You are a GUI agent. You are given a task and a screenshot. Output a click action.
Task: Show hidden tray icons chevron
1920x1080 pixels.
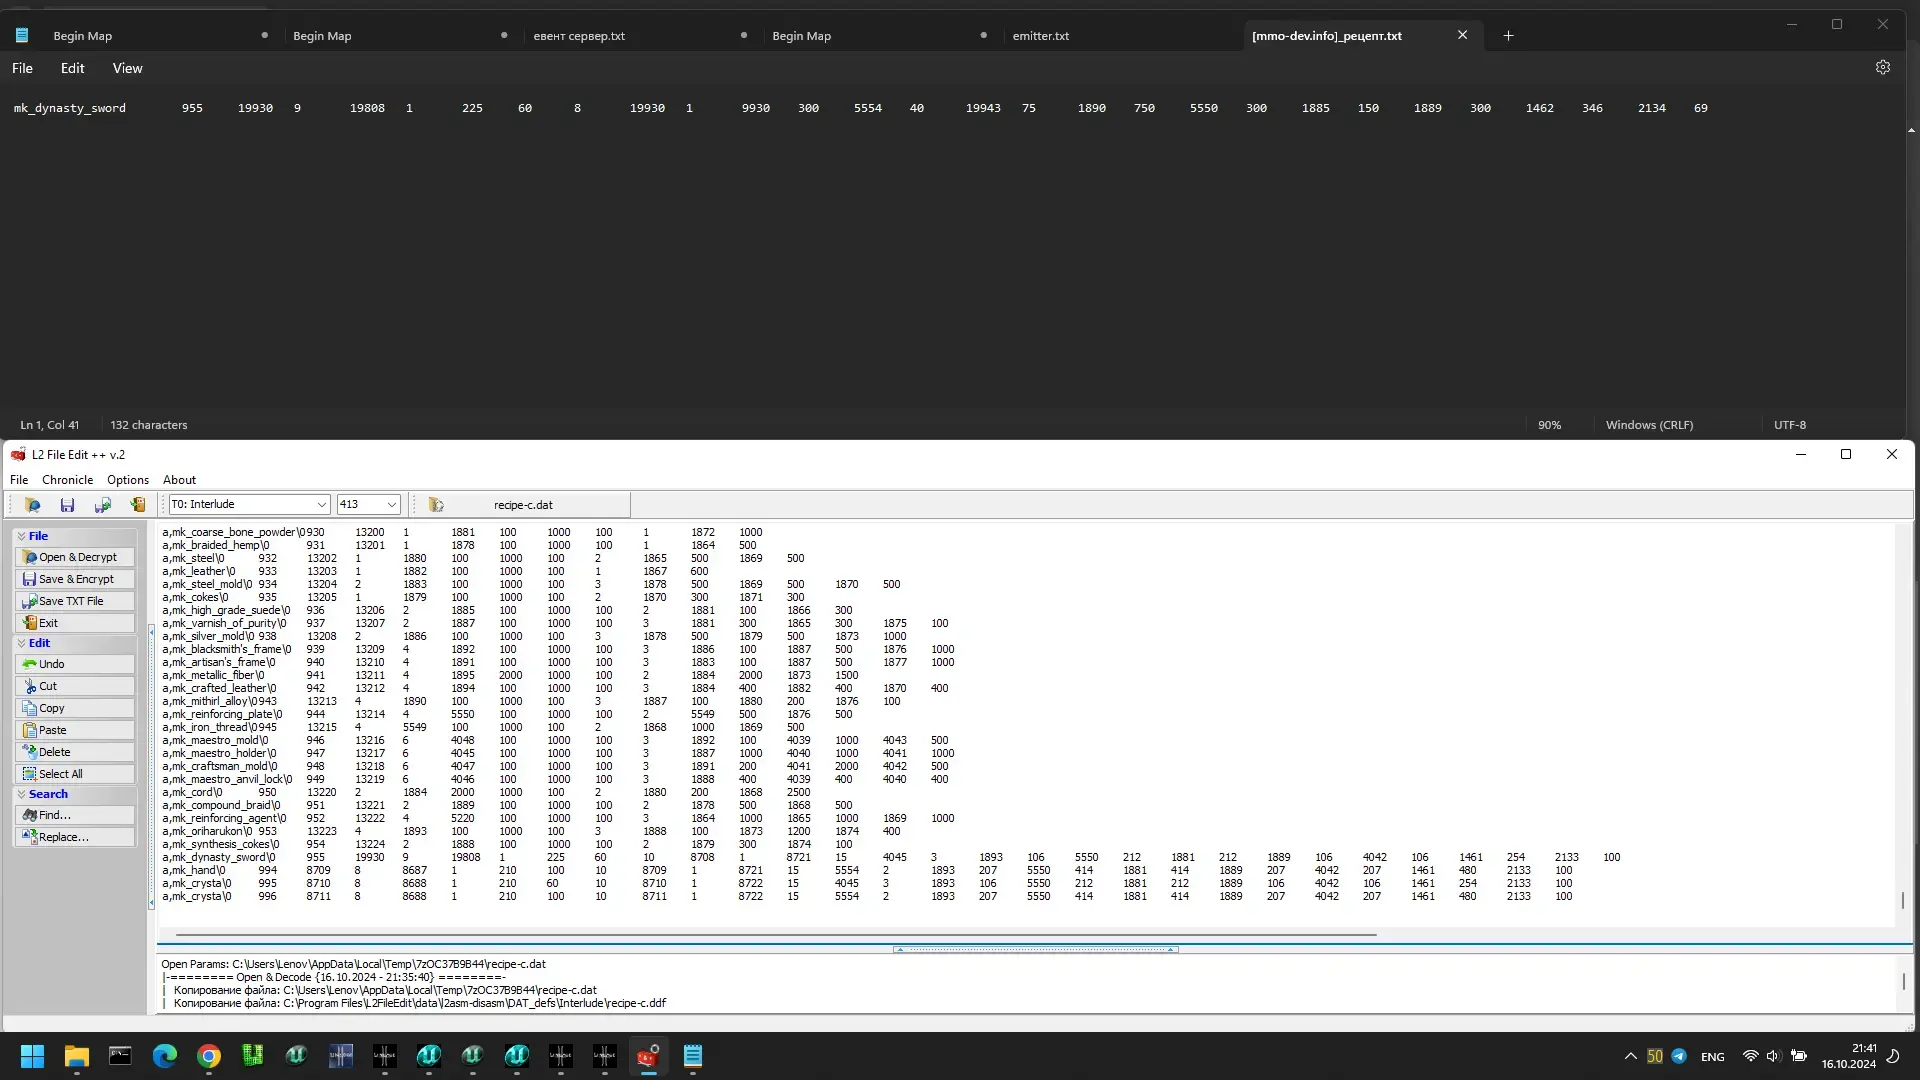pyautogui.click(x=1630, y=1056)
